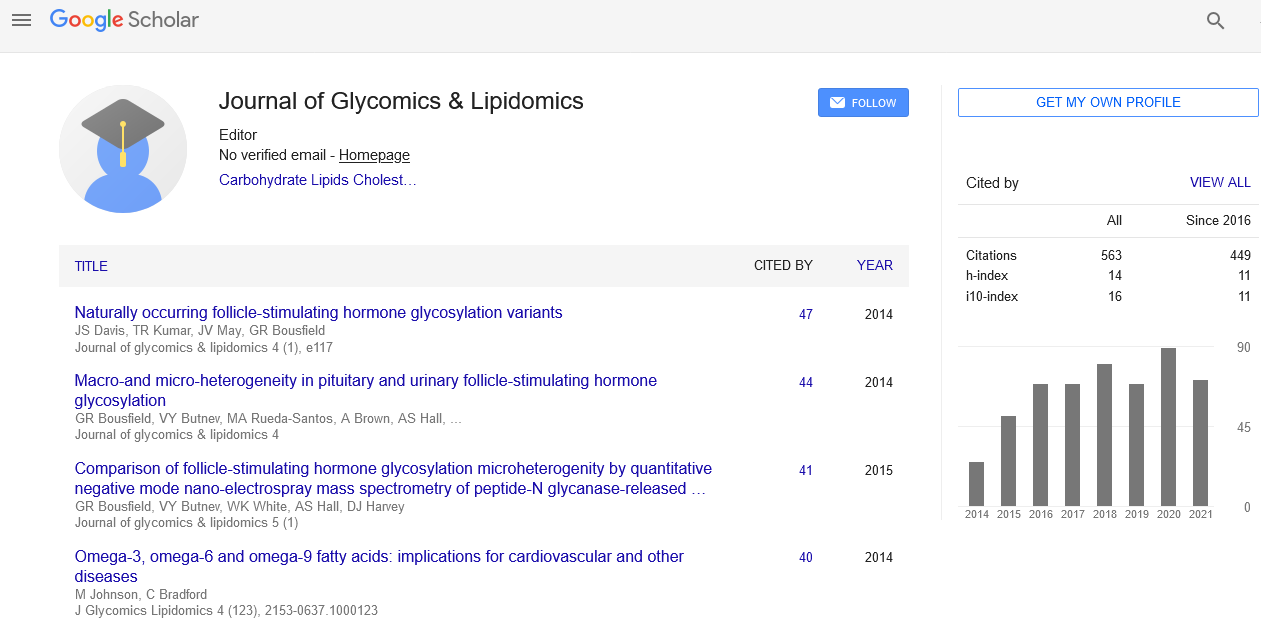Viewport: 1261px width, 628px height.
Task: Click the FOLLOW button
Action: tap(863, 103)
